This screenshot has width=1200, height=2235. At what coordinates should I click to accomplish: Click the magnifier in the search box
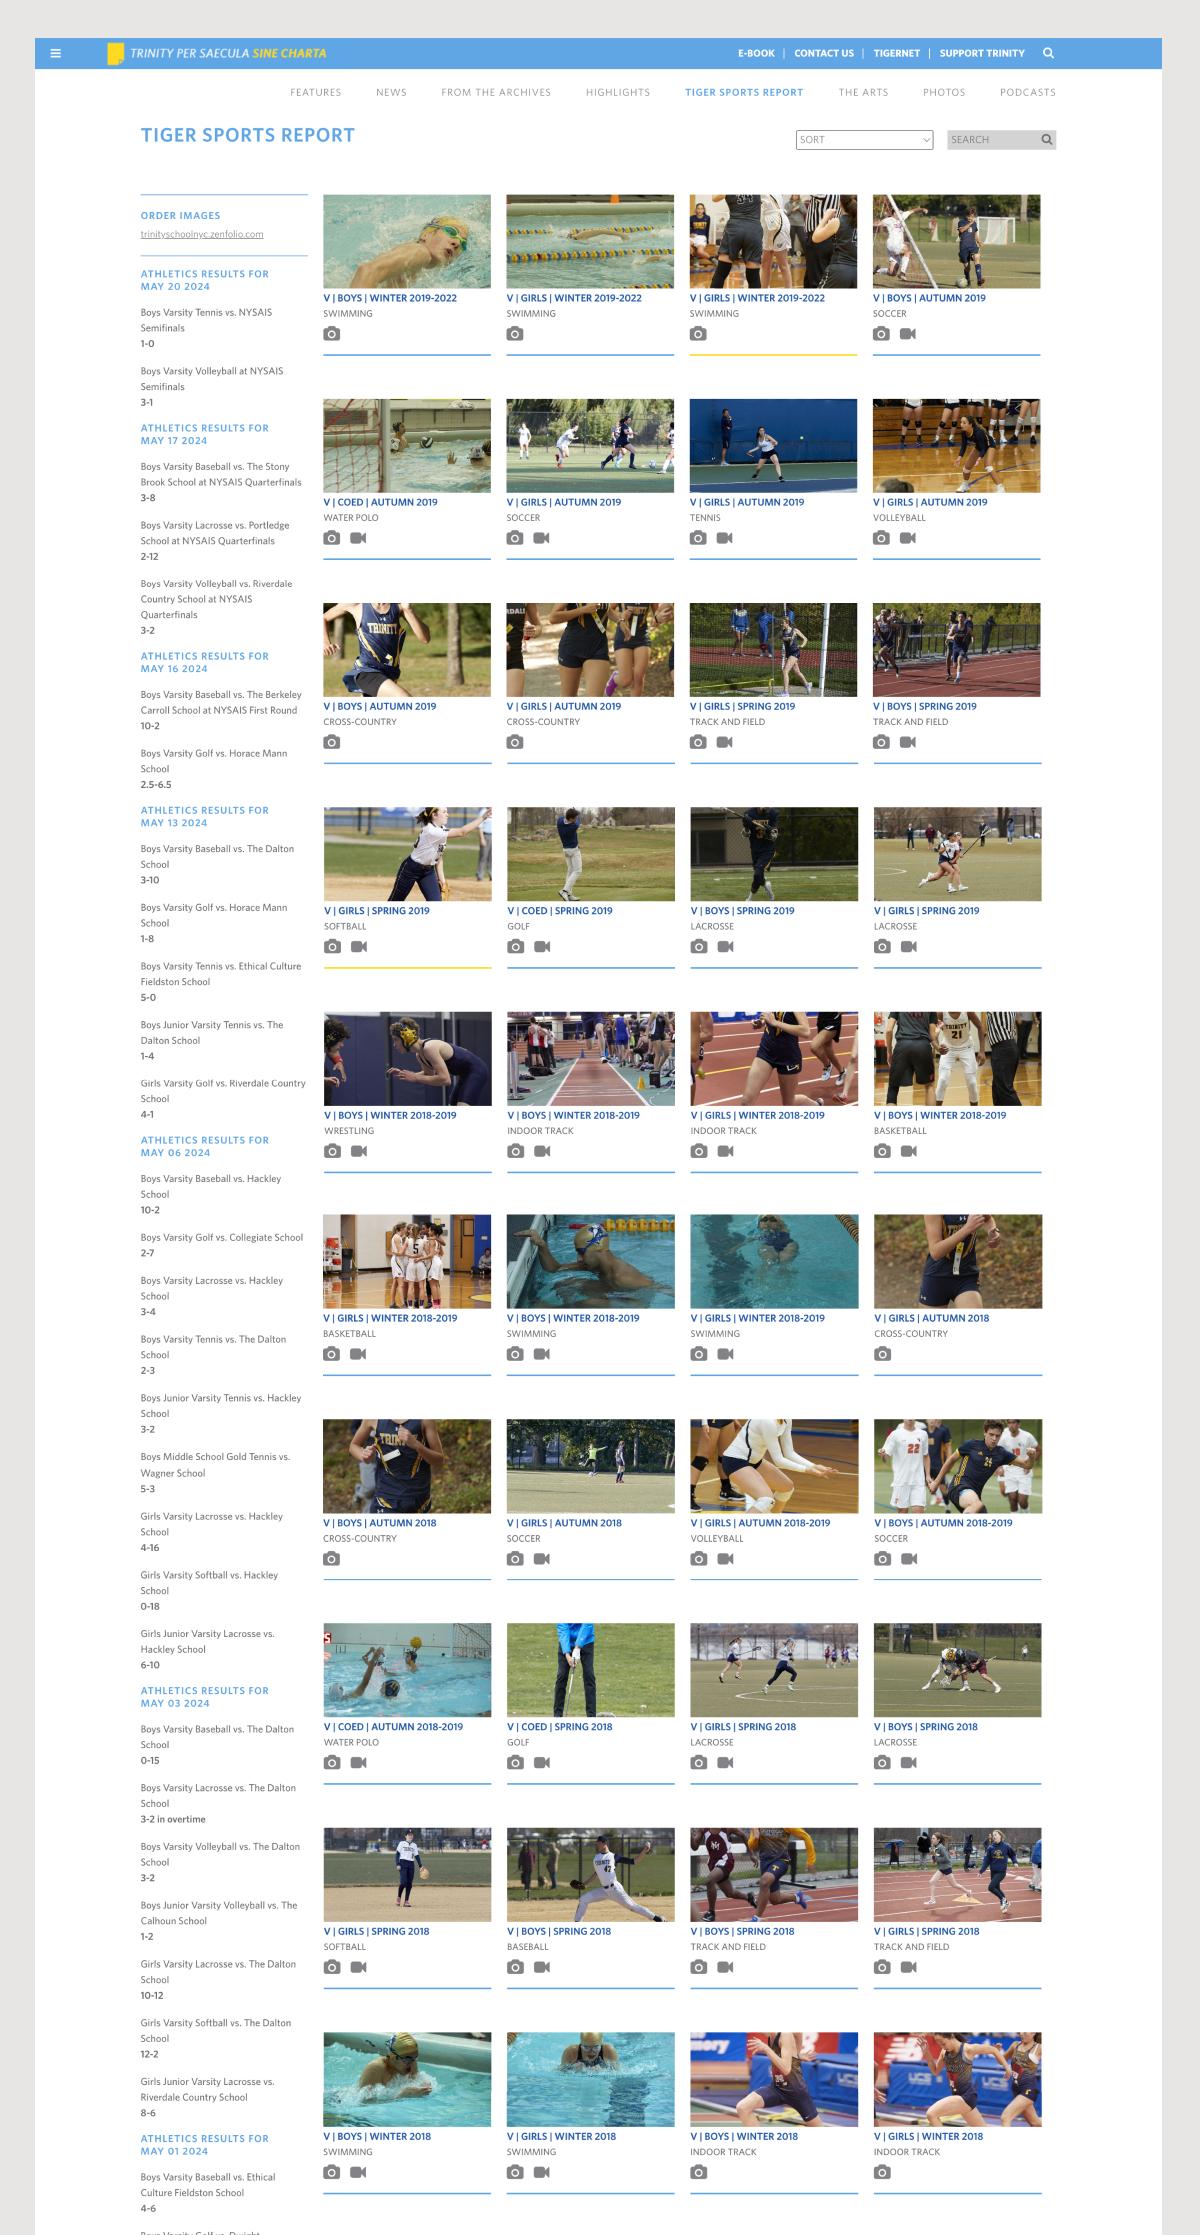click(x=1046, y=140)
